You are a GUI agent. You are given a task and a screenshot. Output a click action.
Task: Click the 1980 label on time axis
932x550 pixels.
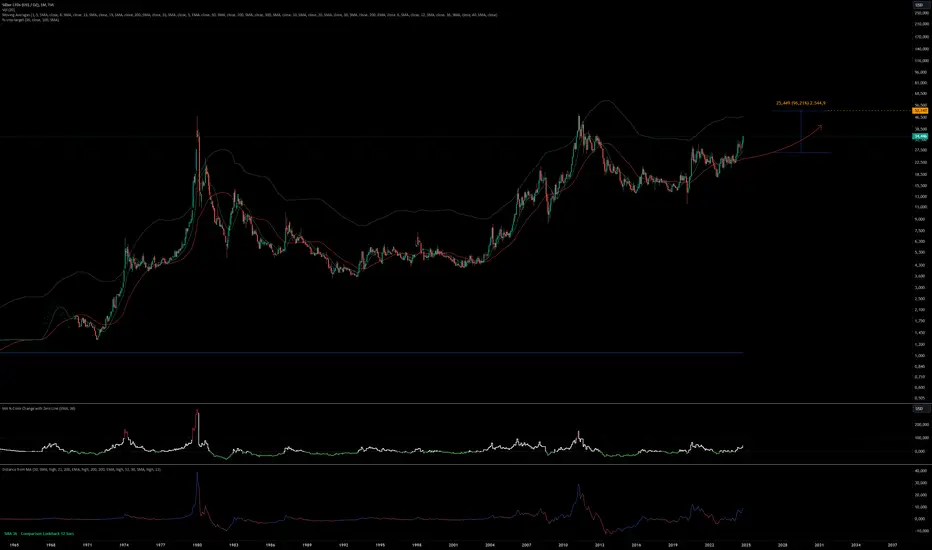coord(197,545)
